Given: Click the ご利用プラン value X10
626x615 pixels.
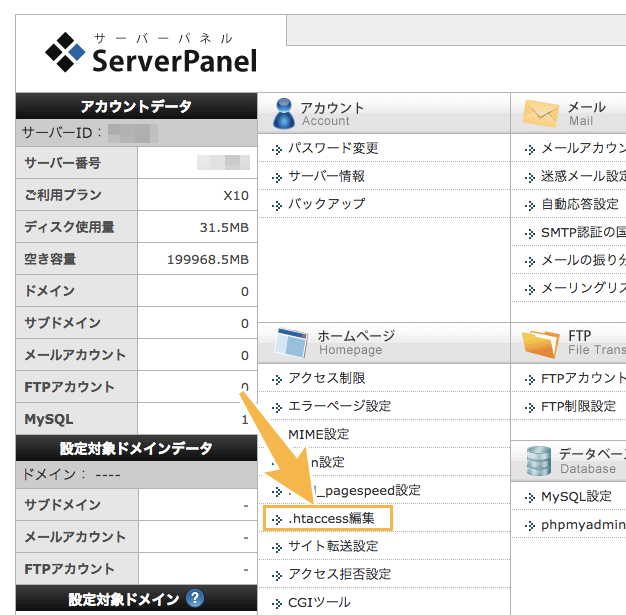Looking at the screenshot, I should [236, 195].
